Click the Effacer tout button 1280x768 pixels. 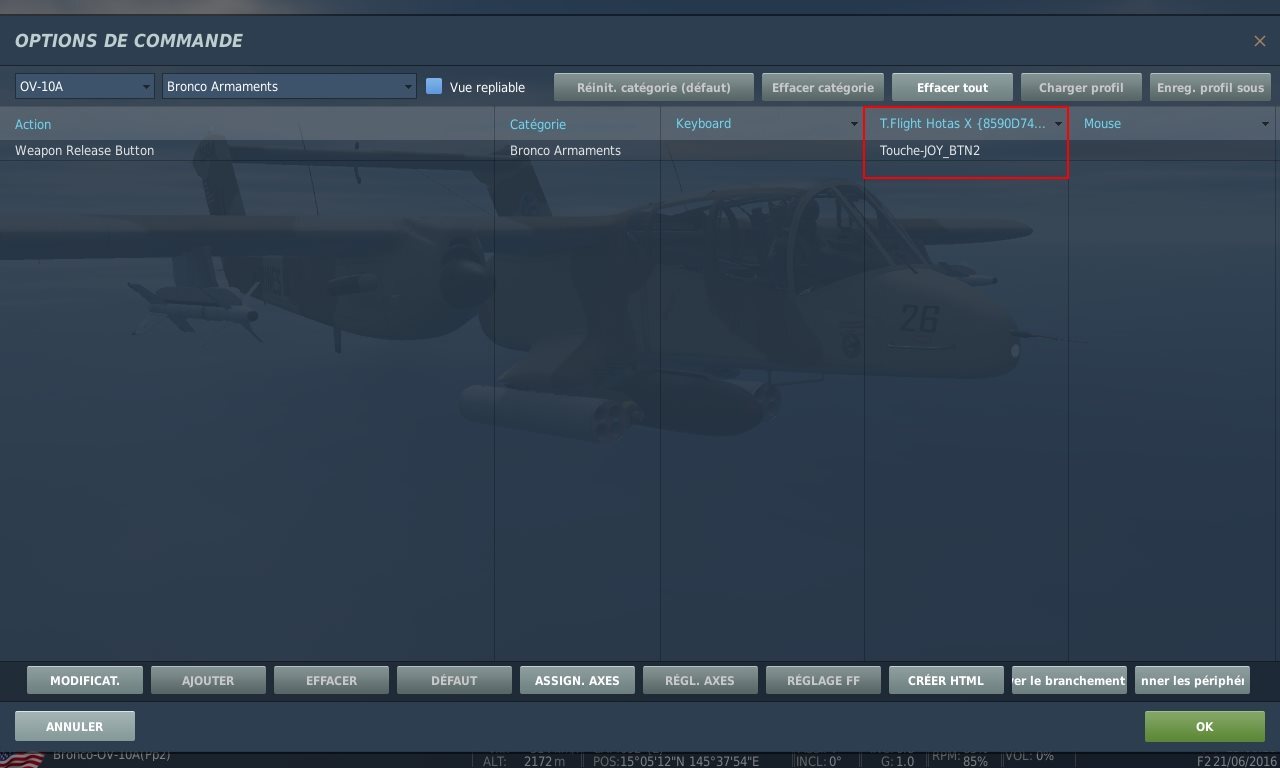pyautogui.click(x=952, y=87)
